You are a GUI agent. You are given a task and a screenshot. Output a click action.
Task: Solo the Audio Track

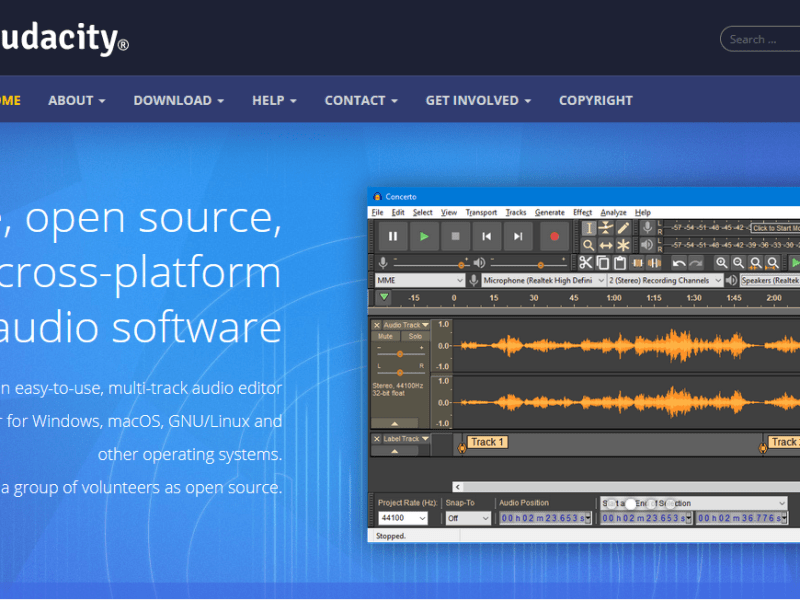(x=416, y=336)
